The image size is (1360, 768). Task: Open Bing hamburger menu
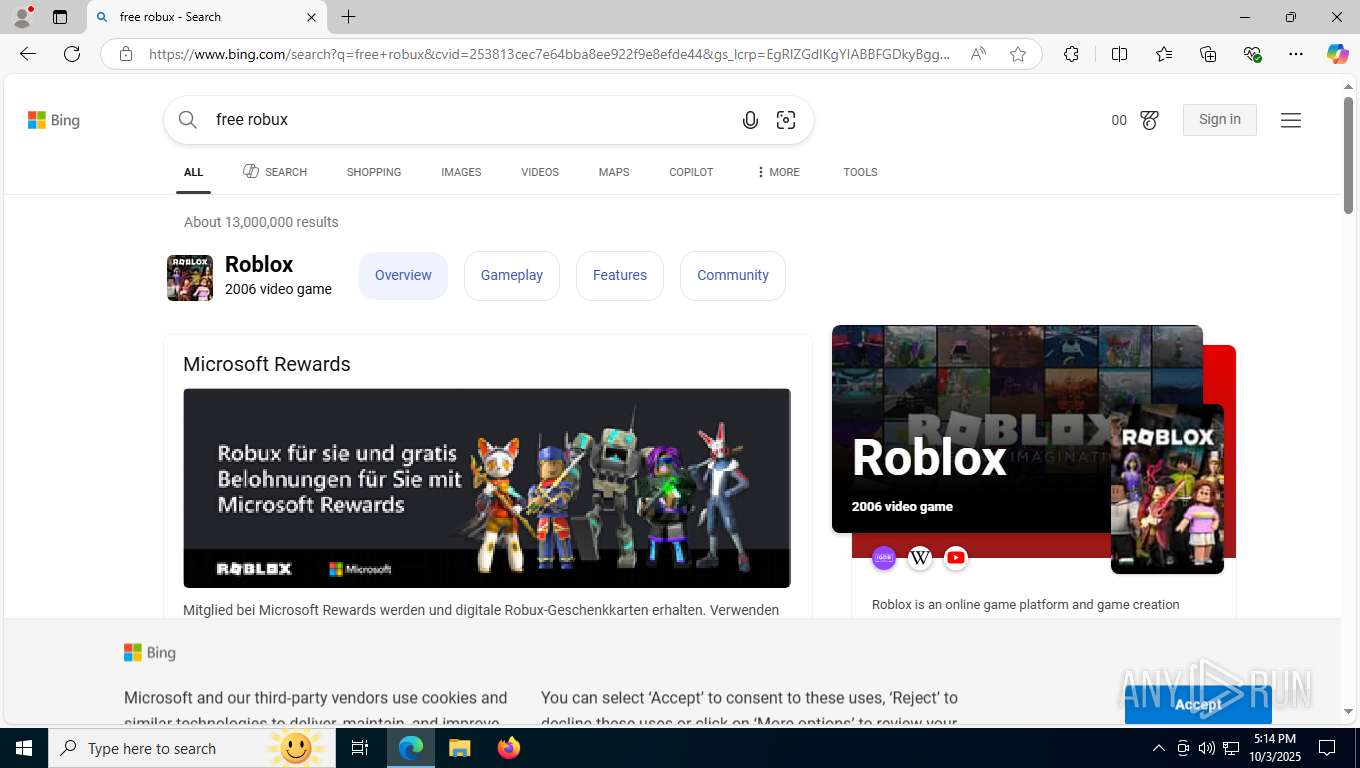pos(1291,120)
